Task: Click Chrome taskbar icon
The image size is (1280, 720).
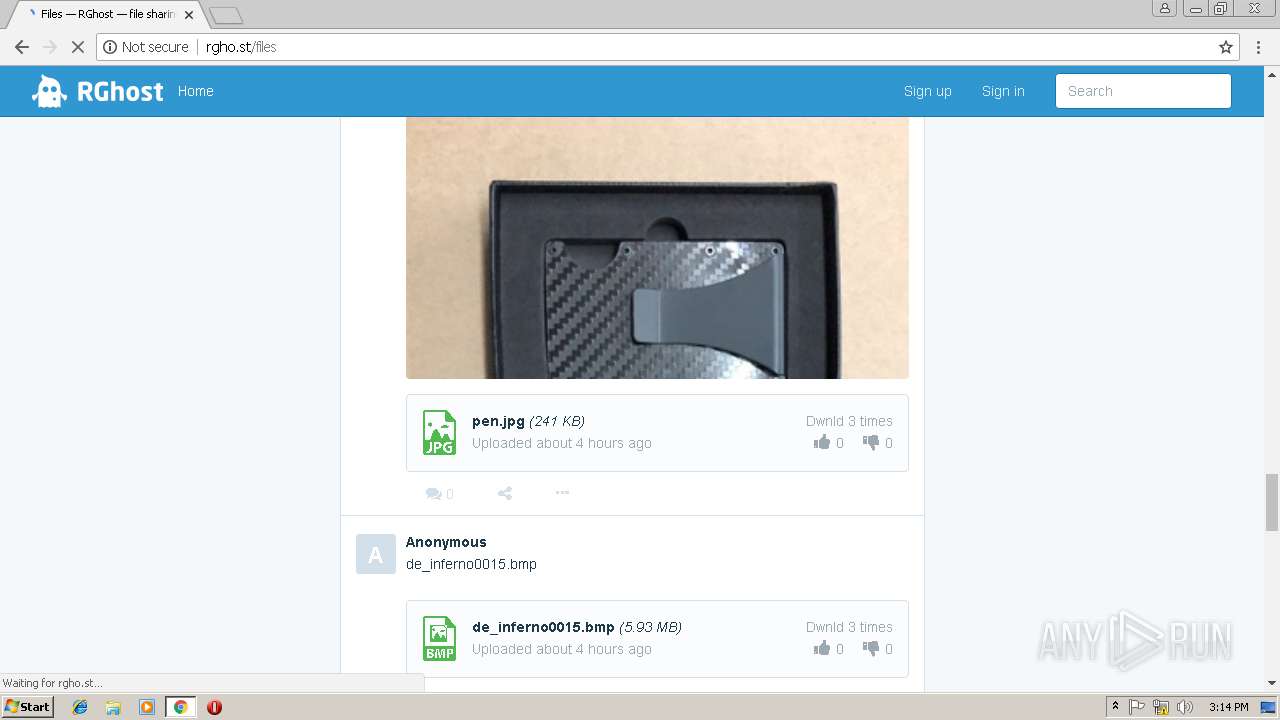Action: click(x=180, y=707)
